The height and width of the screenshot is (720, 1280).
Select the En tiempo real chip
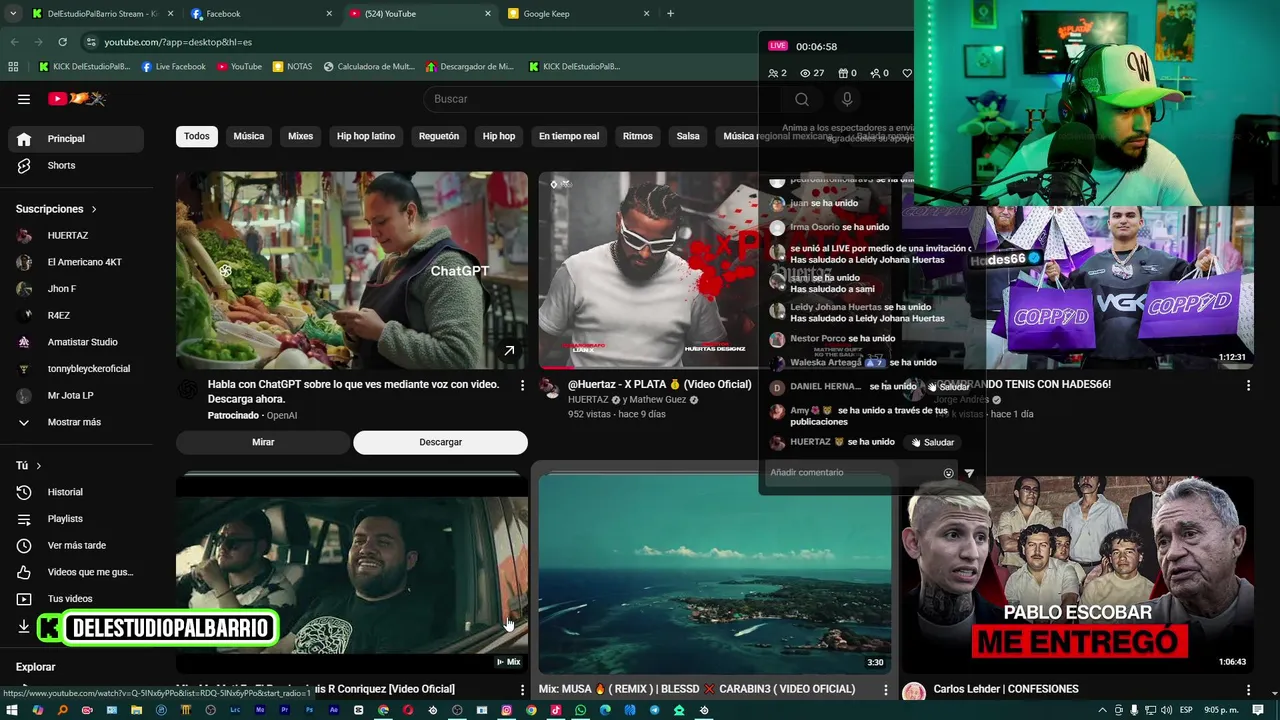(569, 136)
